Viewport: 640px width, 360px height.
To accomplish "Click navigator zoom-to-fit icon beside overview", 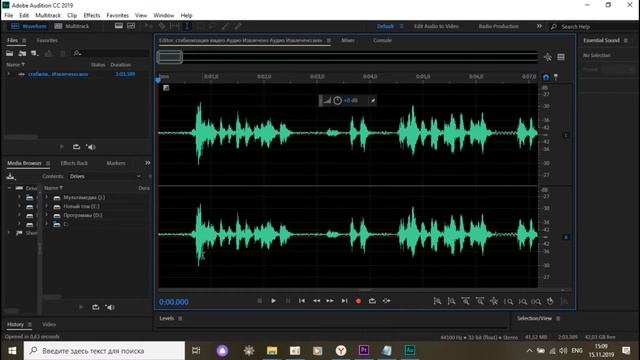I will (548, 57).
